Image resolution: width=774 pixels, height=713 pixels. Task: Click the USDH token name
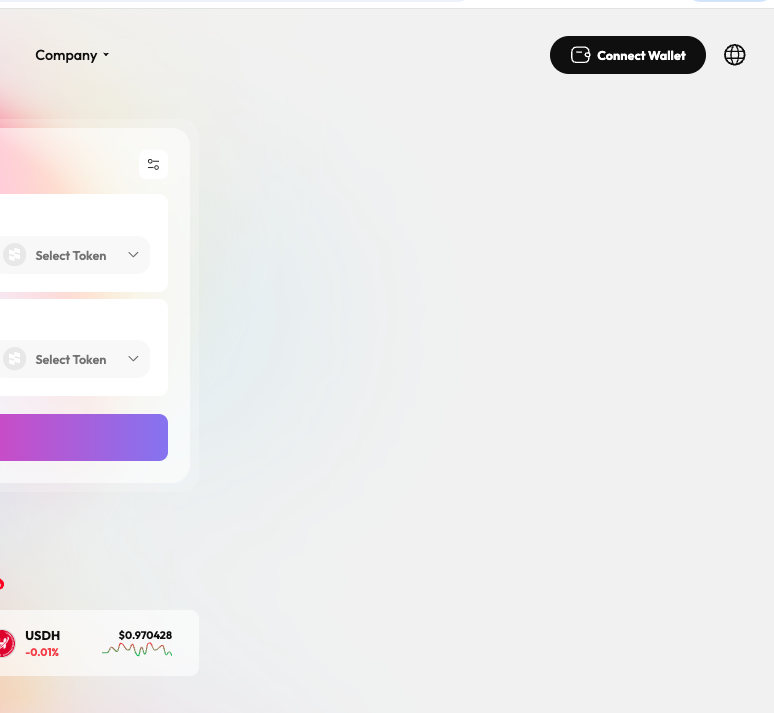(43, 635)
